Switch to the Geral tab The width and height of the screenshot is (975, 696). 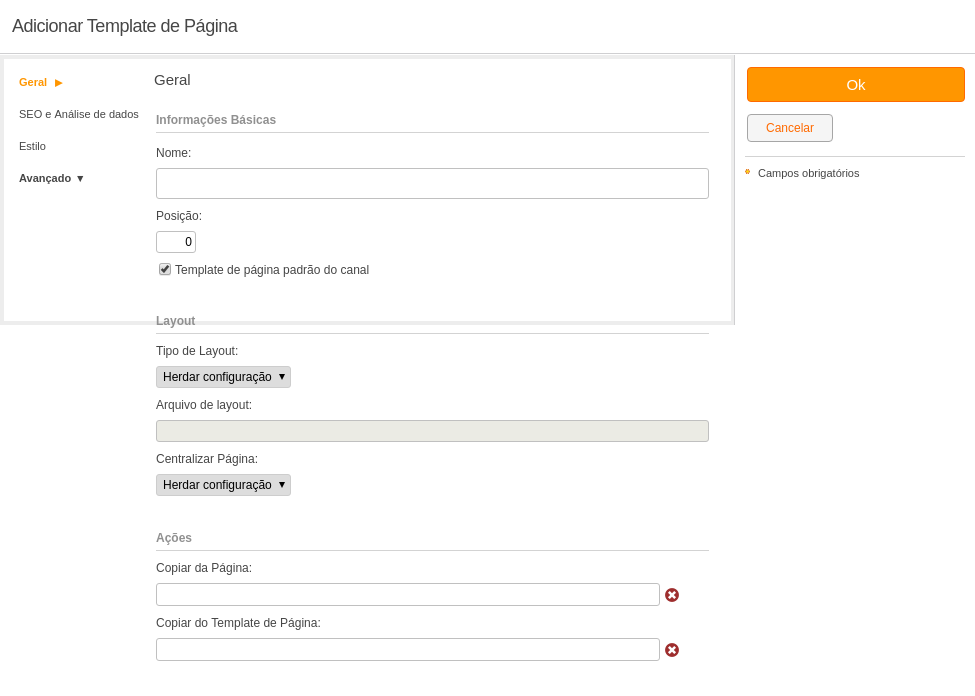[x=33, y=82]
